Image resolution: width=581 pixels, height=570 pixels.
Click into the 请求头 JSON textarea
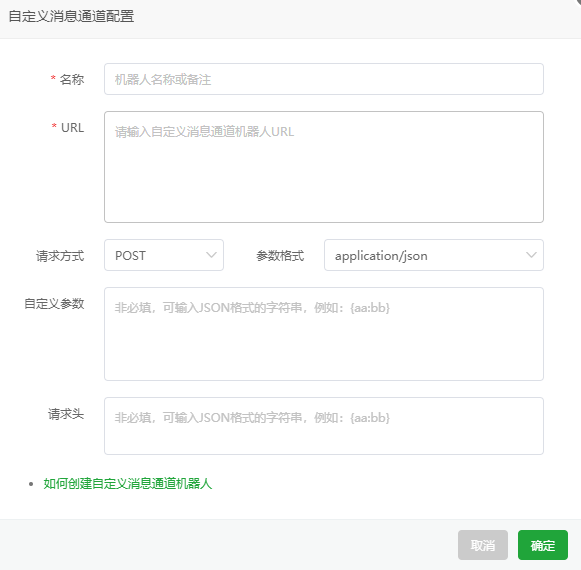(x=324, y=426)
